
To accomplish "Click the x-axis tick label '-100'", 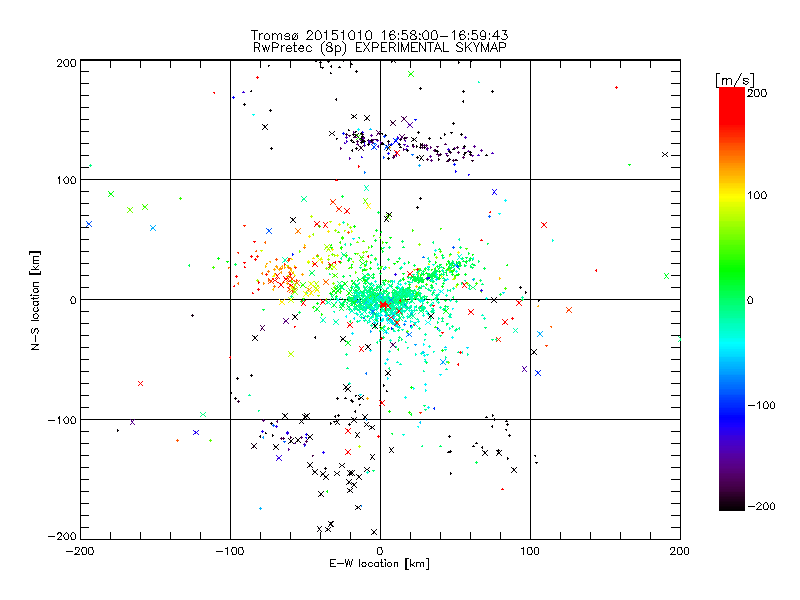I will [230, 552].
